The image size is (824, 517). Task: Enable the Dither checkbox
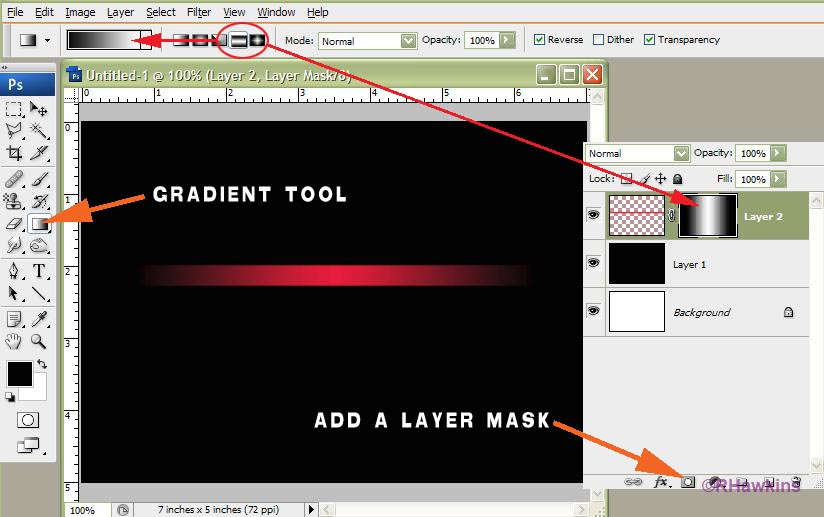(x=598, y=39)
